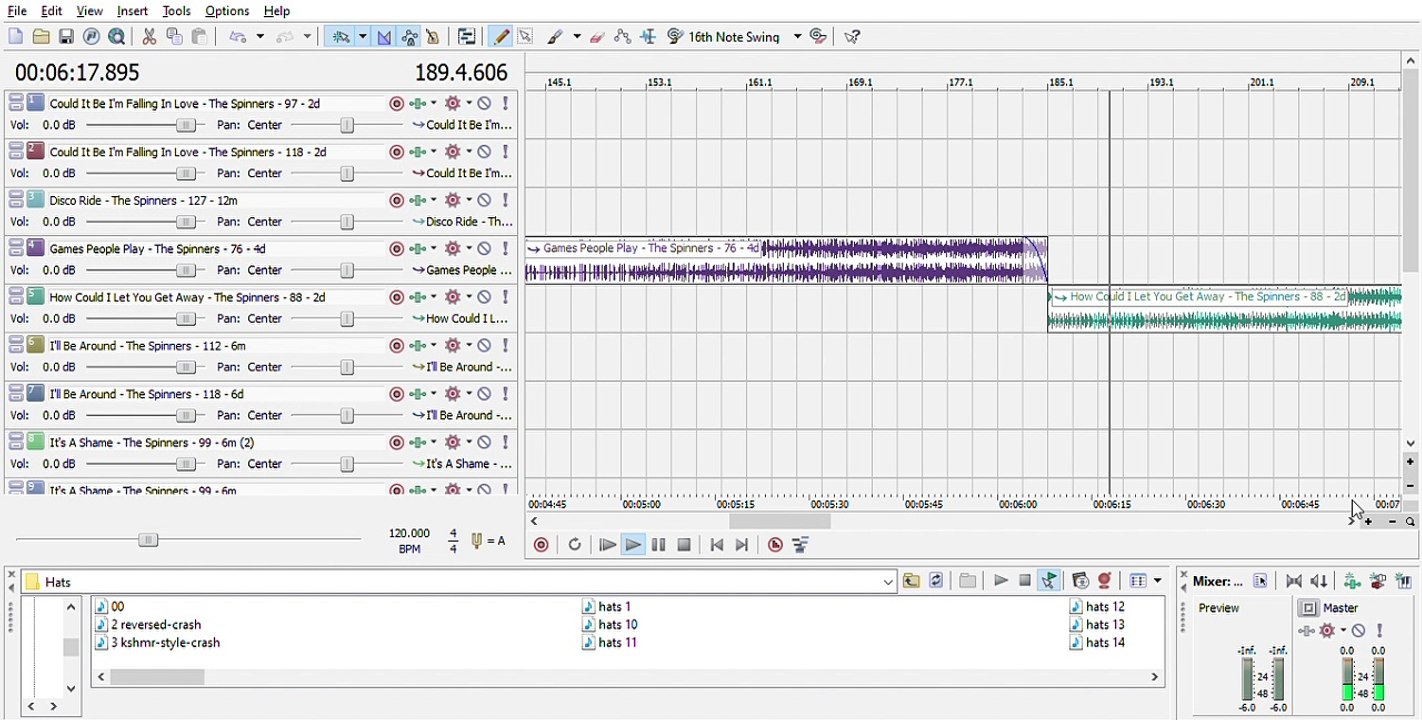This screenshot has height=720, width=1422.
Task: Open the Insert menu
Action: click(x=132, y=11)
